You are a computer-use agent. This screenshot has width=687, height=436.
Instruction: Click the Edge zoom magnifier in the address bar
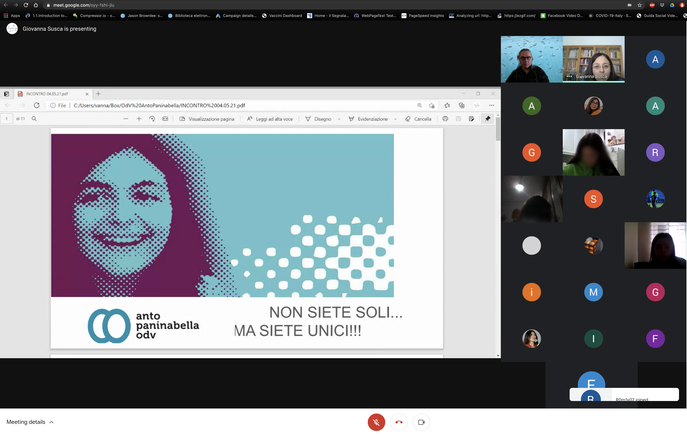pyautogui.click(x=419, y=105)
